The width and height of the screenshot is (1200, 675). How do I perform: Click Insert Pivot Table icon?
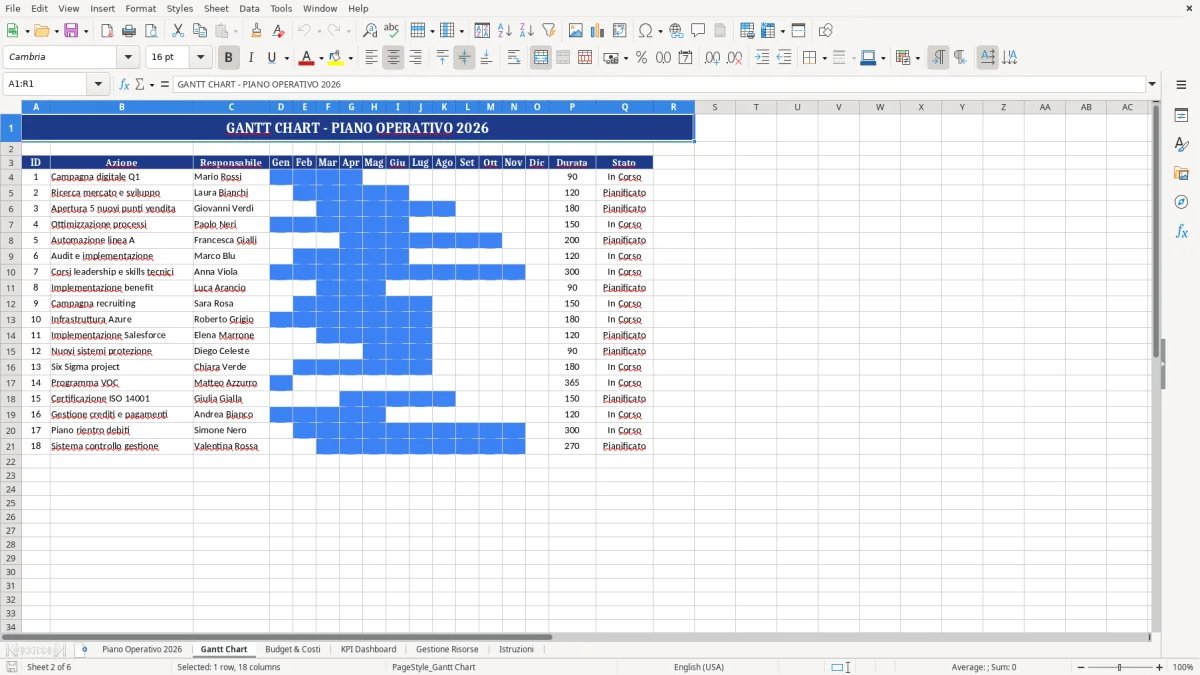click(x=620, y=31)
